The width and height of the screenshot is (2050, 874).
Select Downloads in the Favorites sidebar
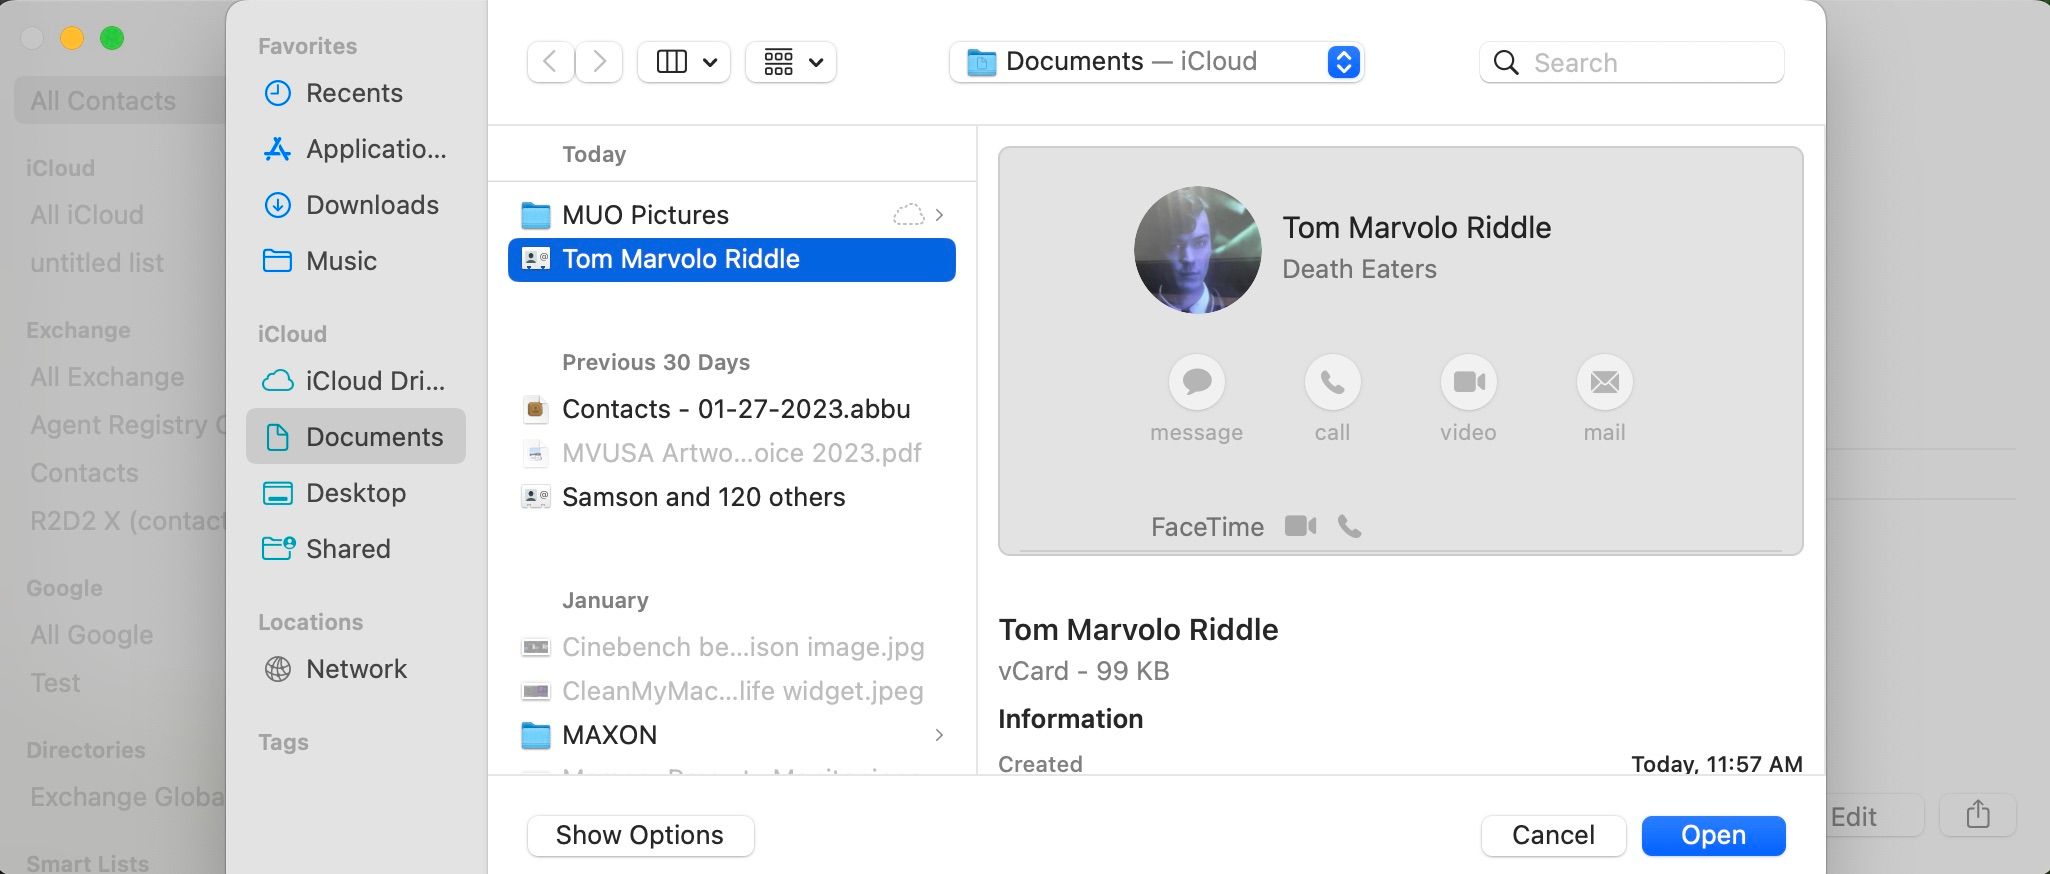click(x=371, y=205)
